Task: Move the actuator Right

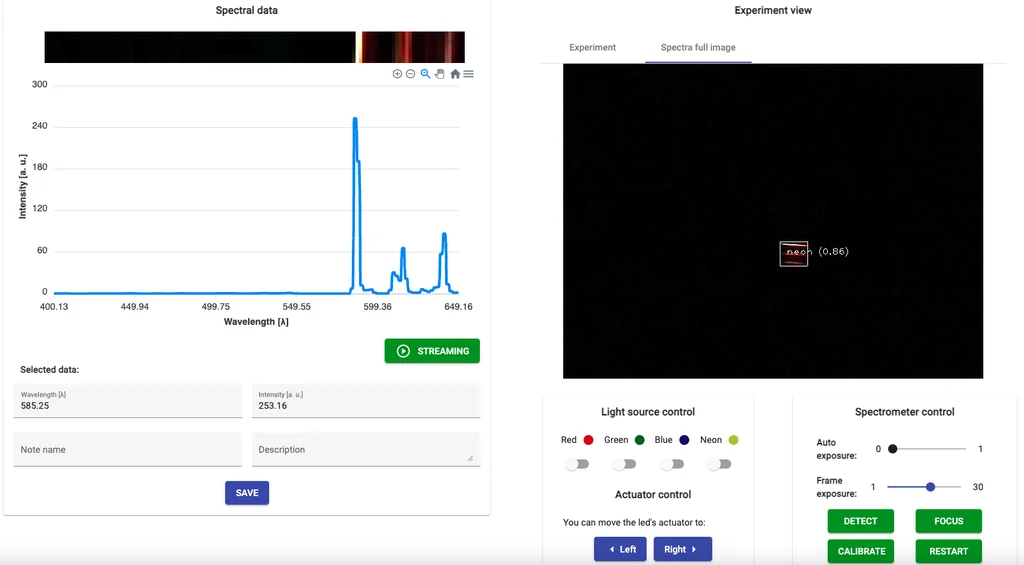Action: pyautogui.click(x=682, y=549)
